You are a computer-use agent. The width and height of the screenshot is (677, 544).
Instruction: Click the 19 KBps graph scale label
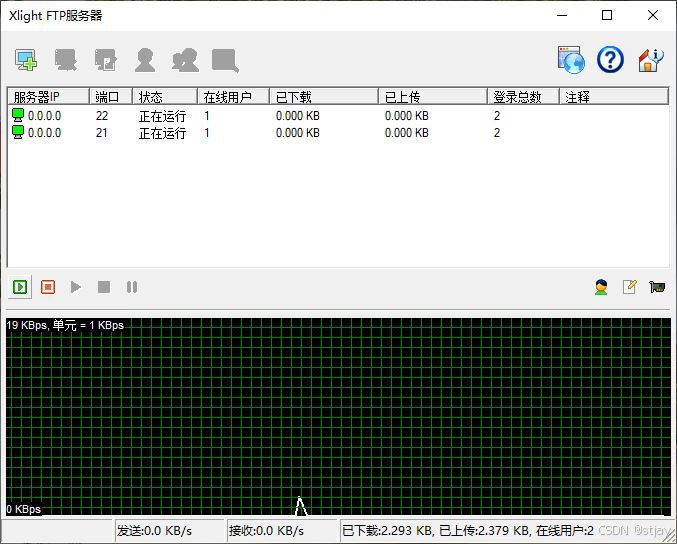click(65, 325)
